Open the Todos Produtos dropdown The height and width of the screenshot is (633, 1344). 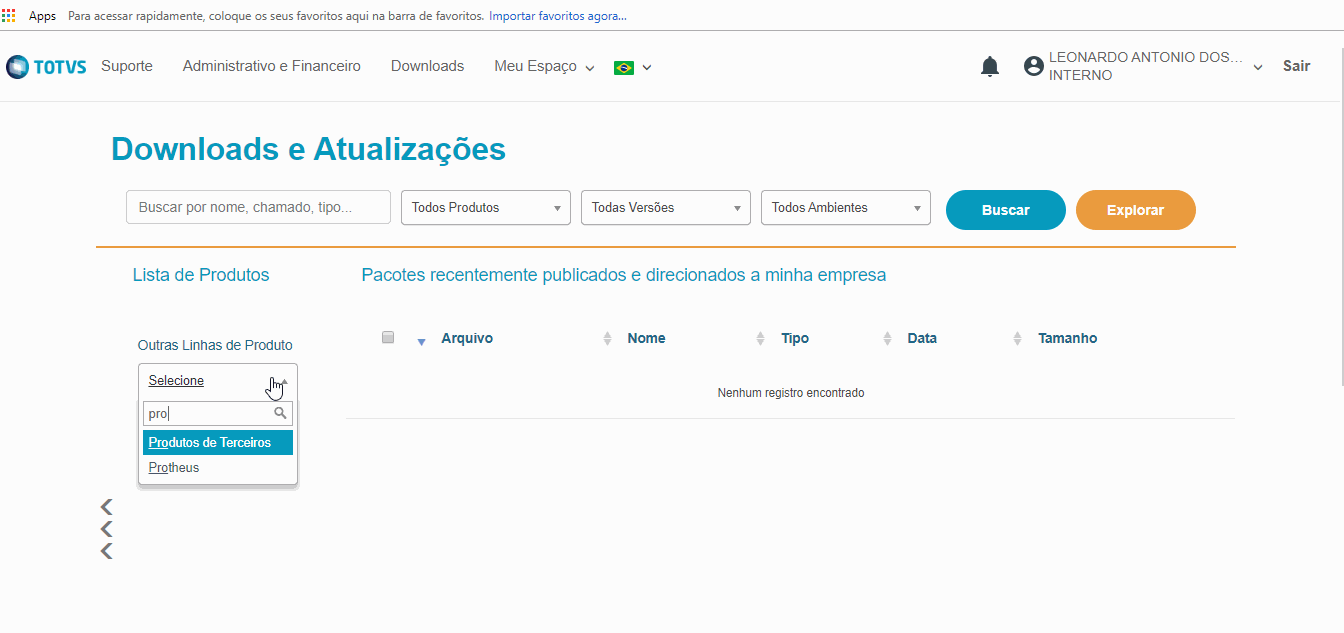485,208
